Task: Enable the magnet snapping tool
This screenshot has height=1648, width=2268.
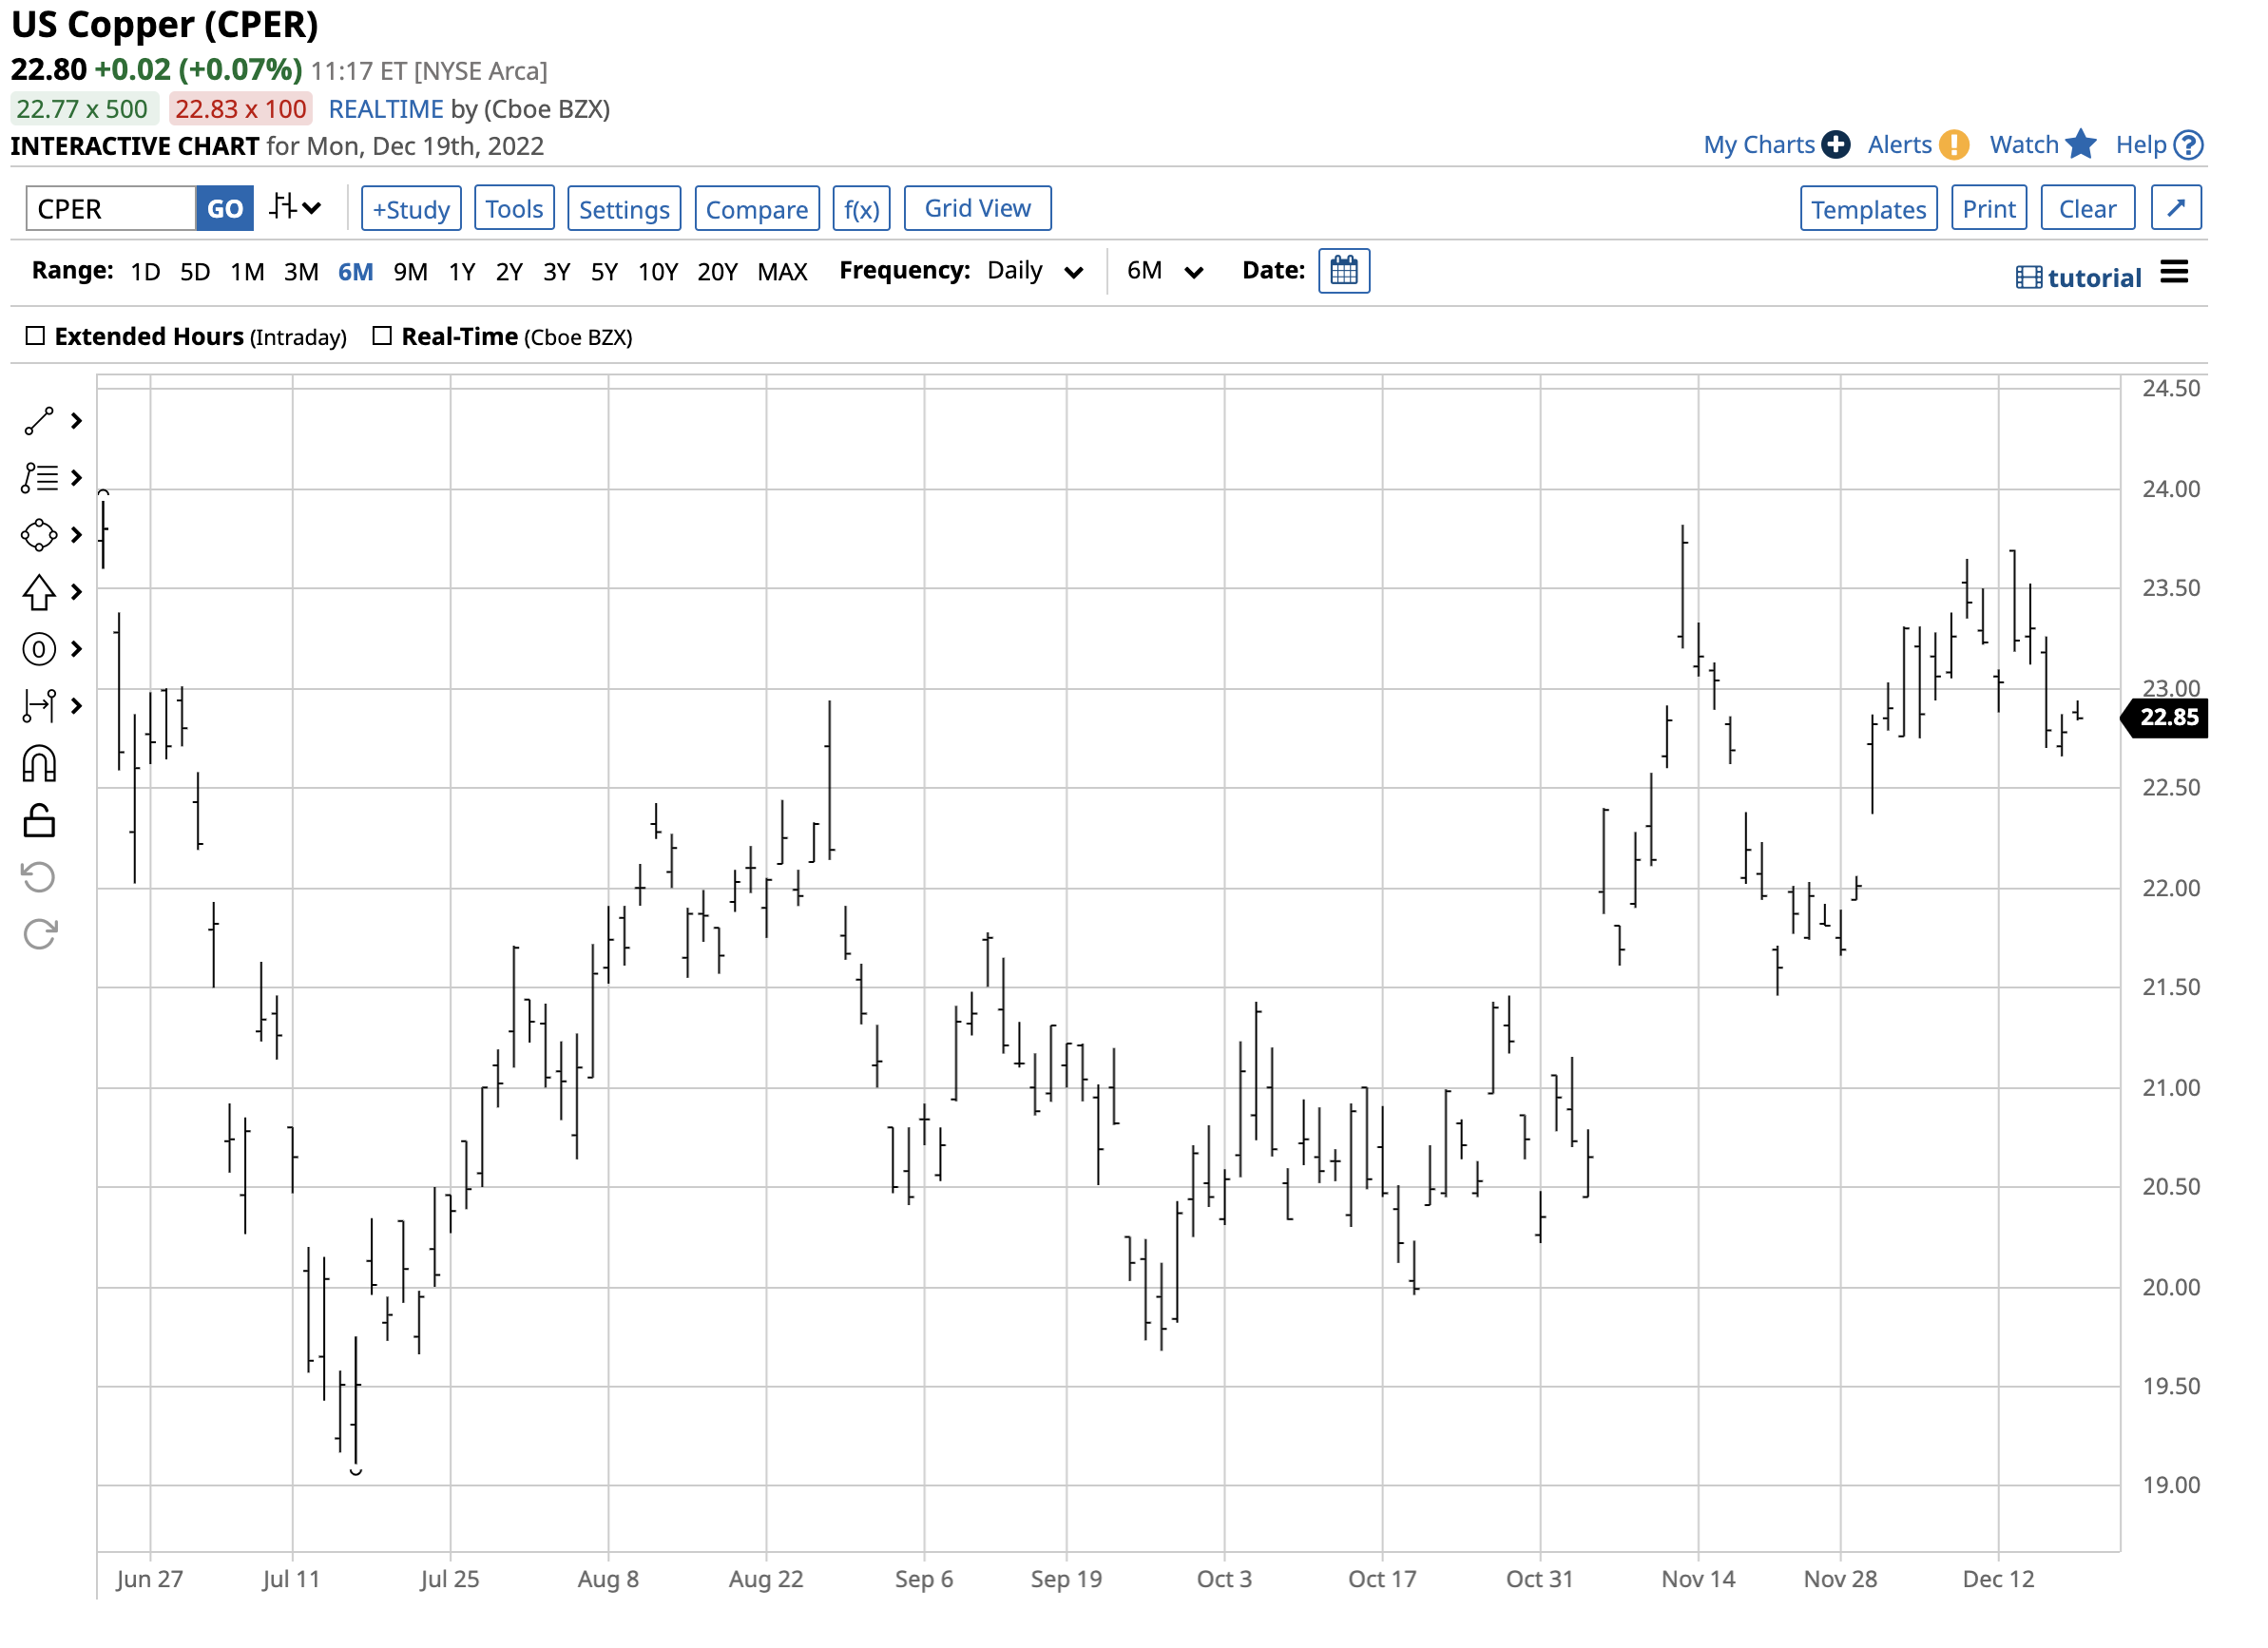Action: click(x=38, y=764)
